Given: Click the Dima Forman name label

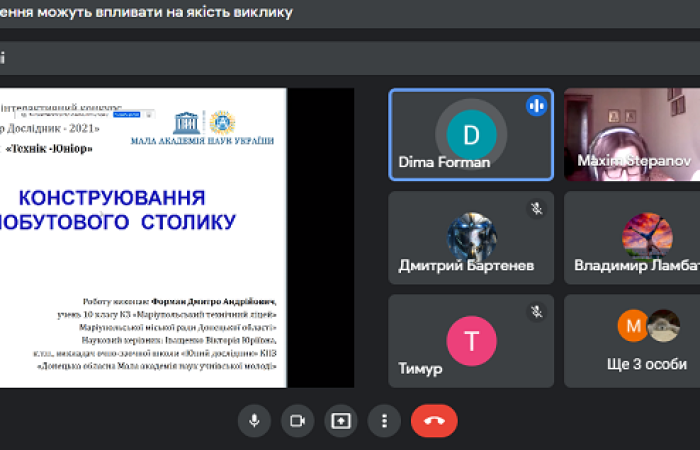Looking at the screenshot, I should click(444, 161).
